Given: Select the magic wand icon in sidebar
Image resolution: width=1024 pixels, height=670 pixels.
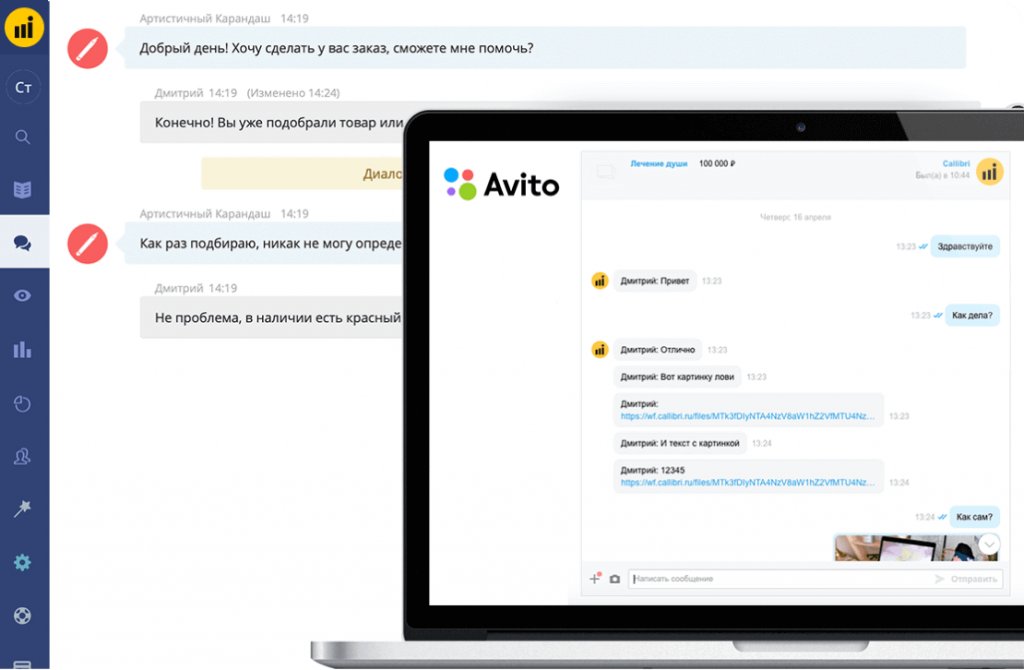Looking at the screenshot, I should pyautogui.click(x=24, y=509).
